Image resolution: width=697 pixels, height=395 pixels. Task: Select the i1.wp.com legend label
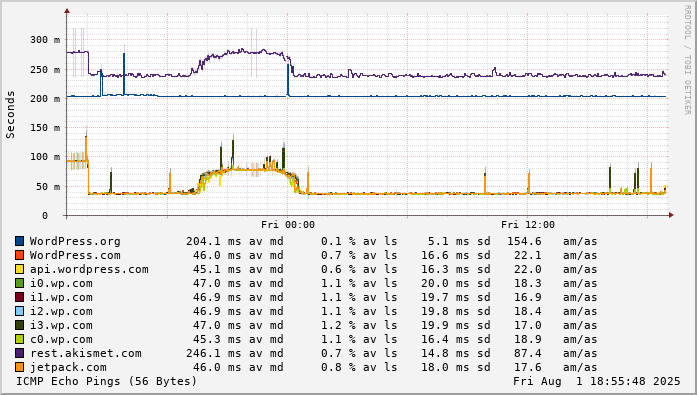(x=61, y=297)
